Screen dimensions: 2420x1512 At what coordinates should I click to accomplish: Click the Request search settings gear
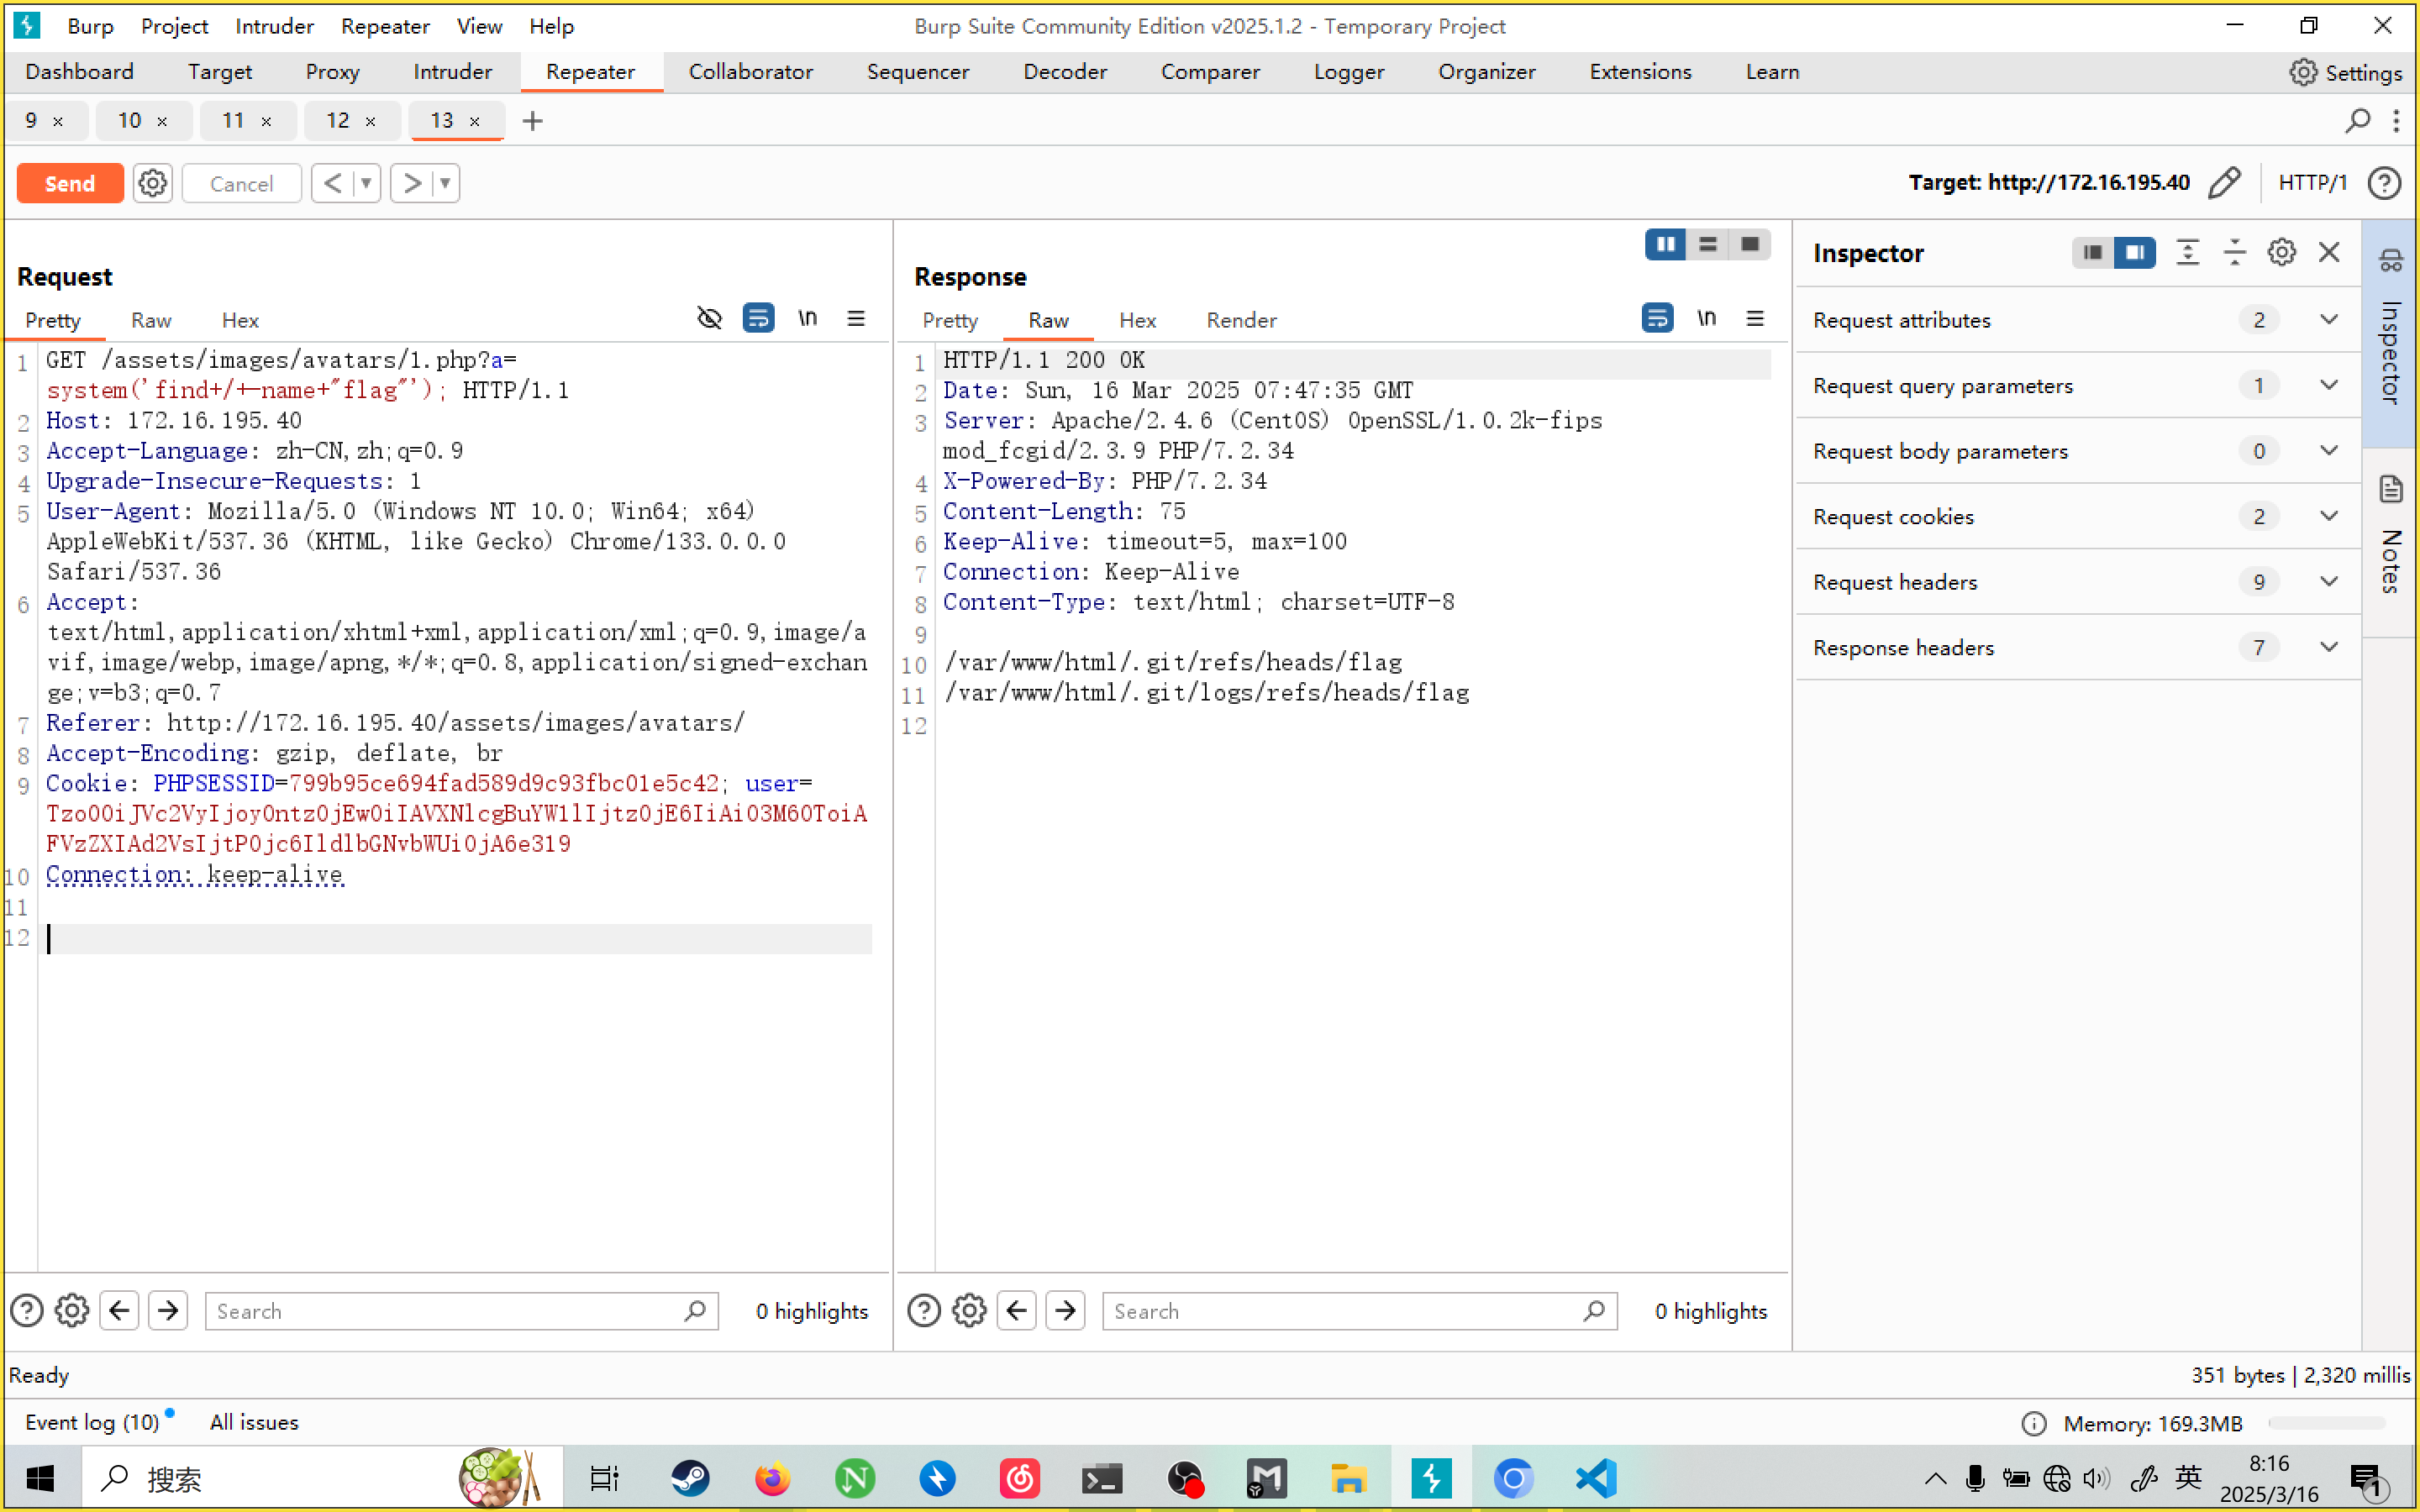pos(72,1310)
